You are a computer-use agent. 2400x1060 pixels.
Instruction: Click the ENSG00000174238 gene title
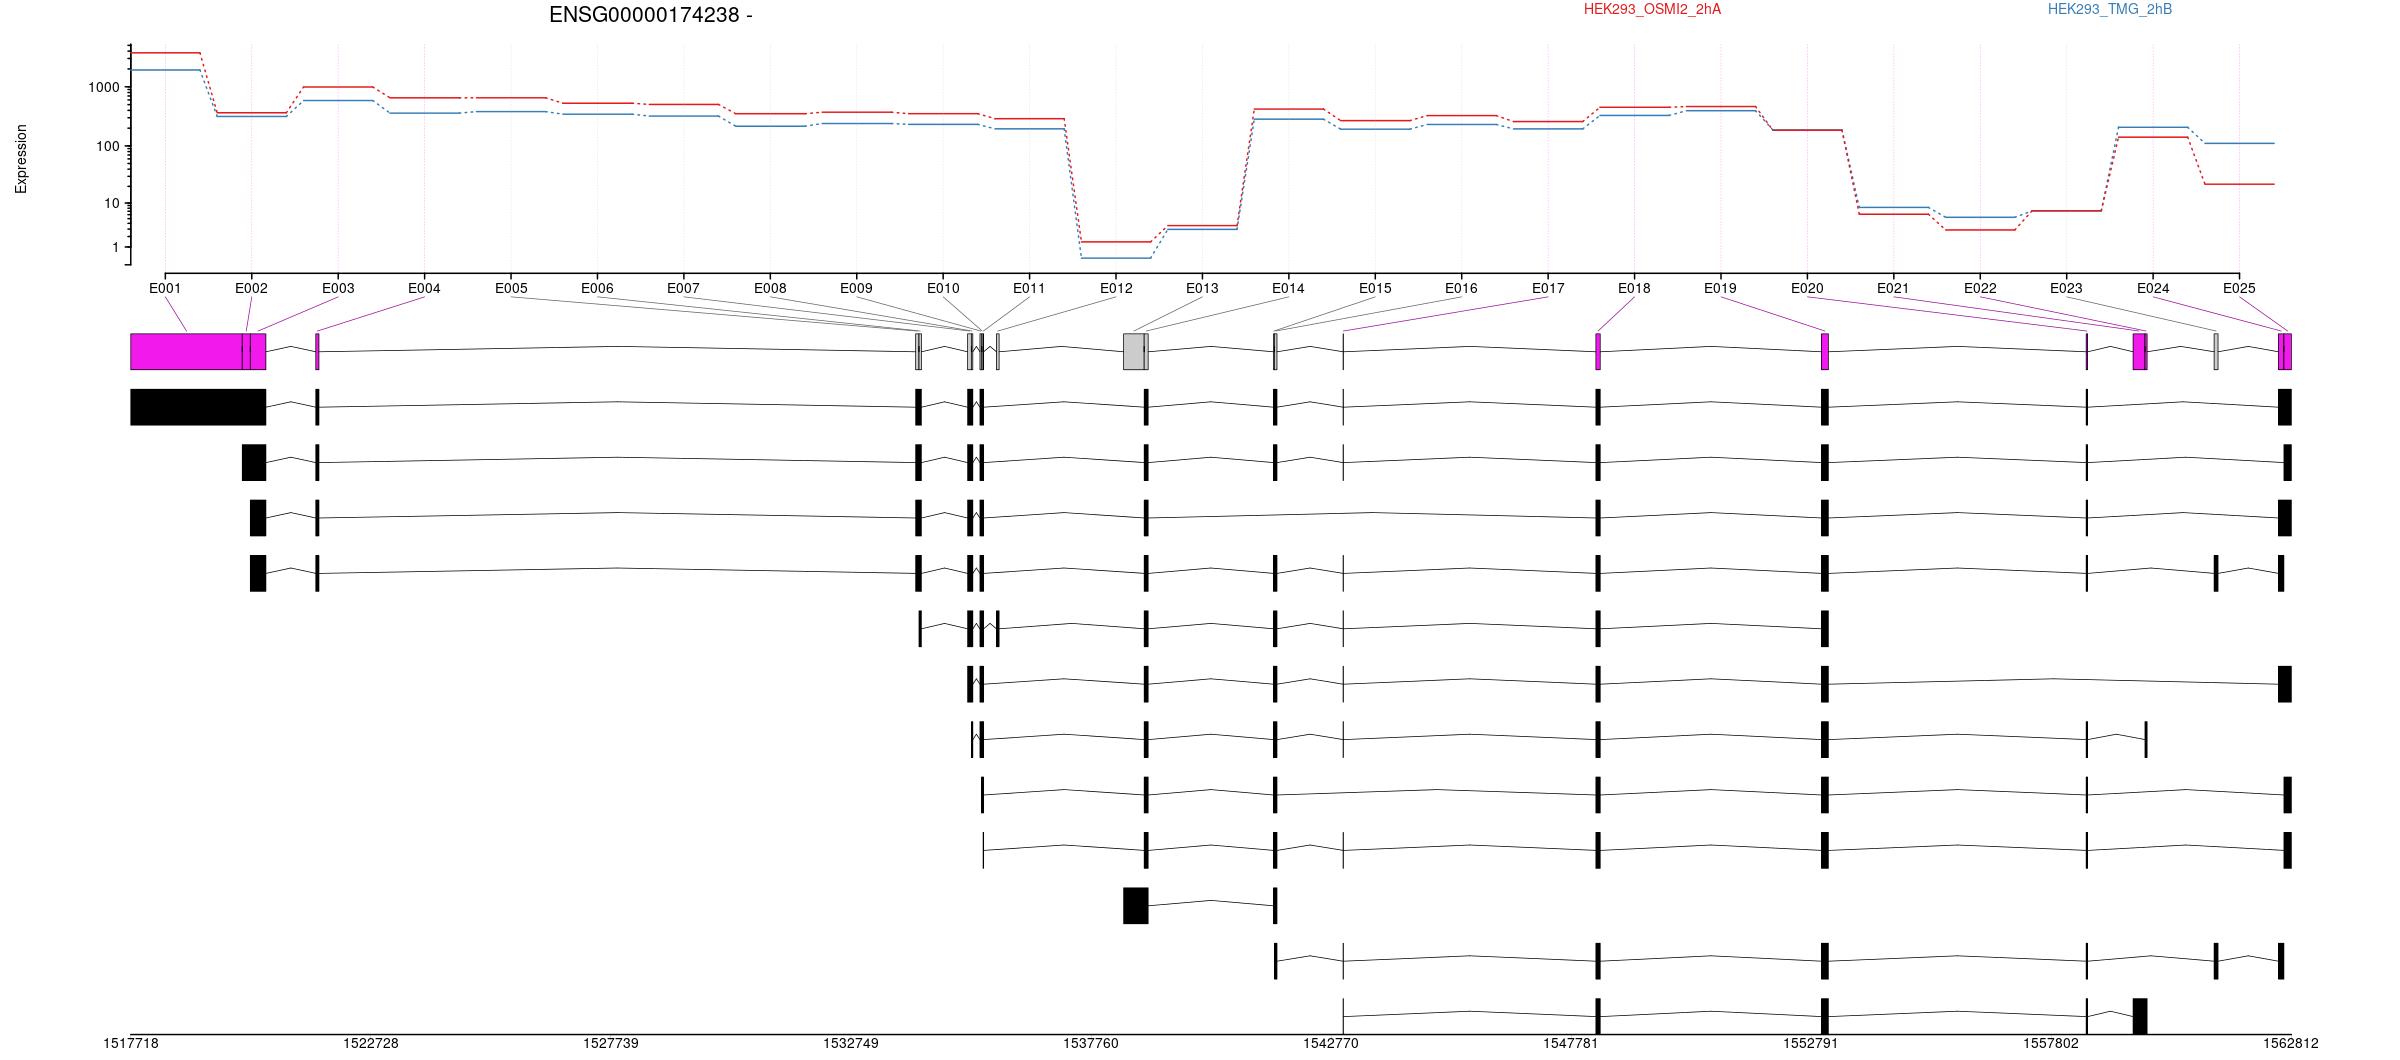[650, 15]
